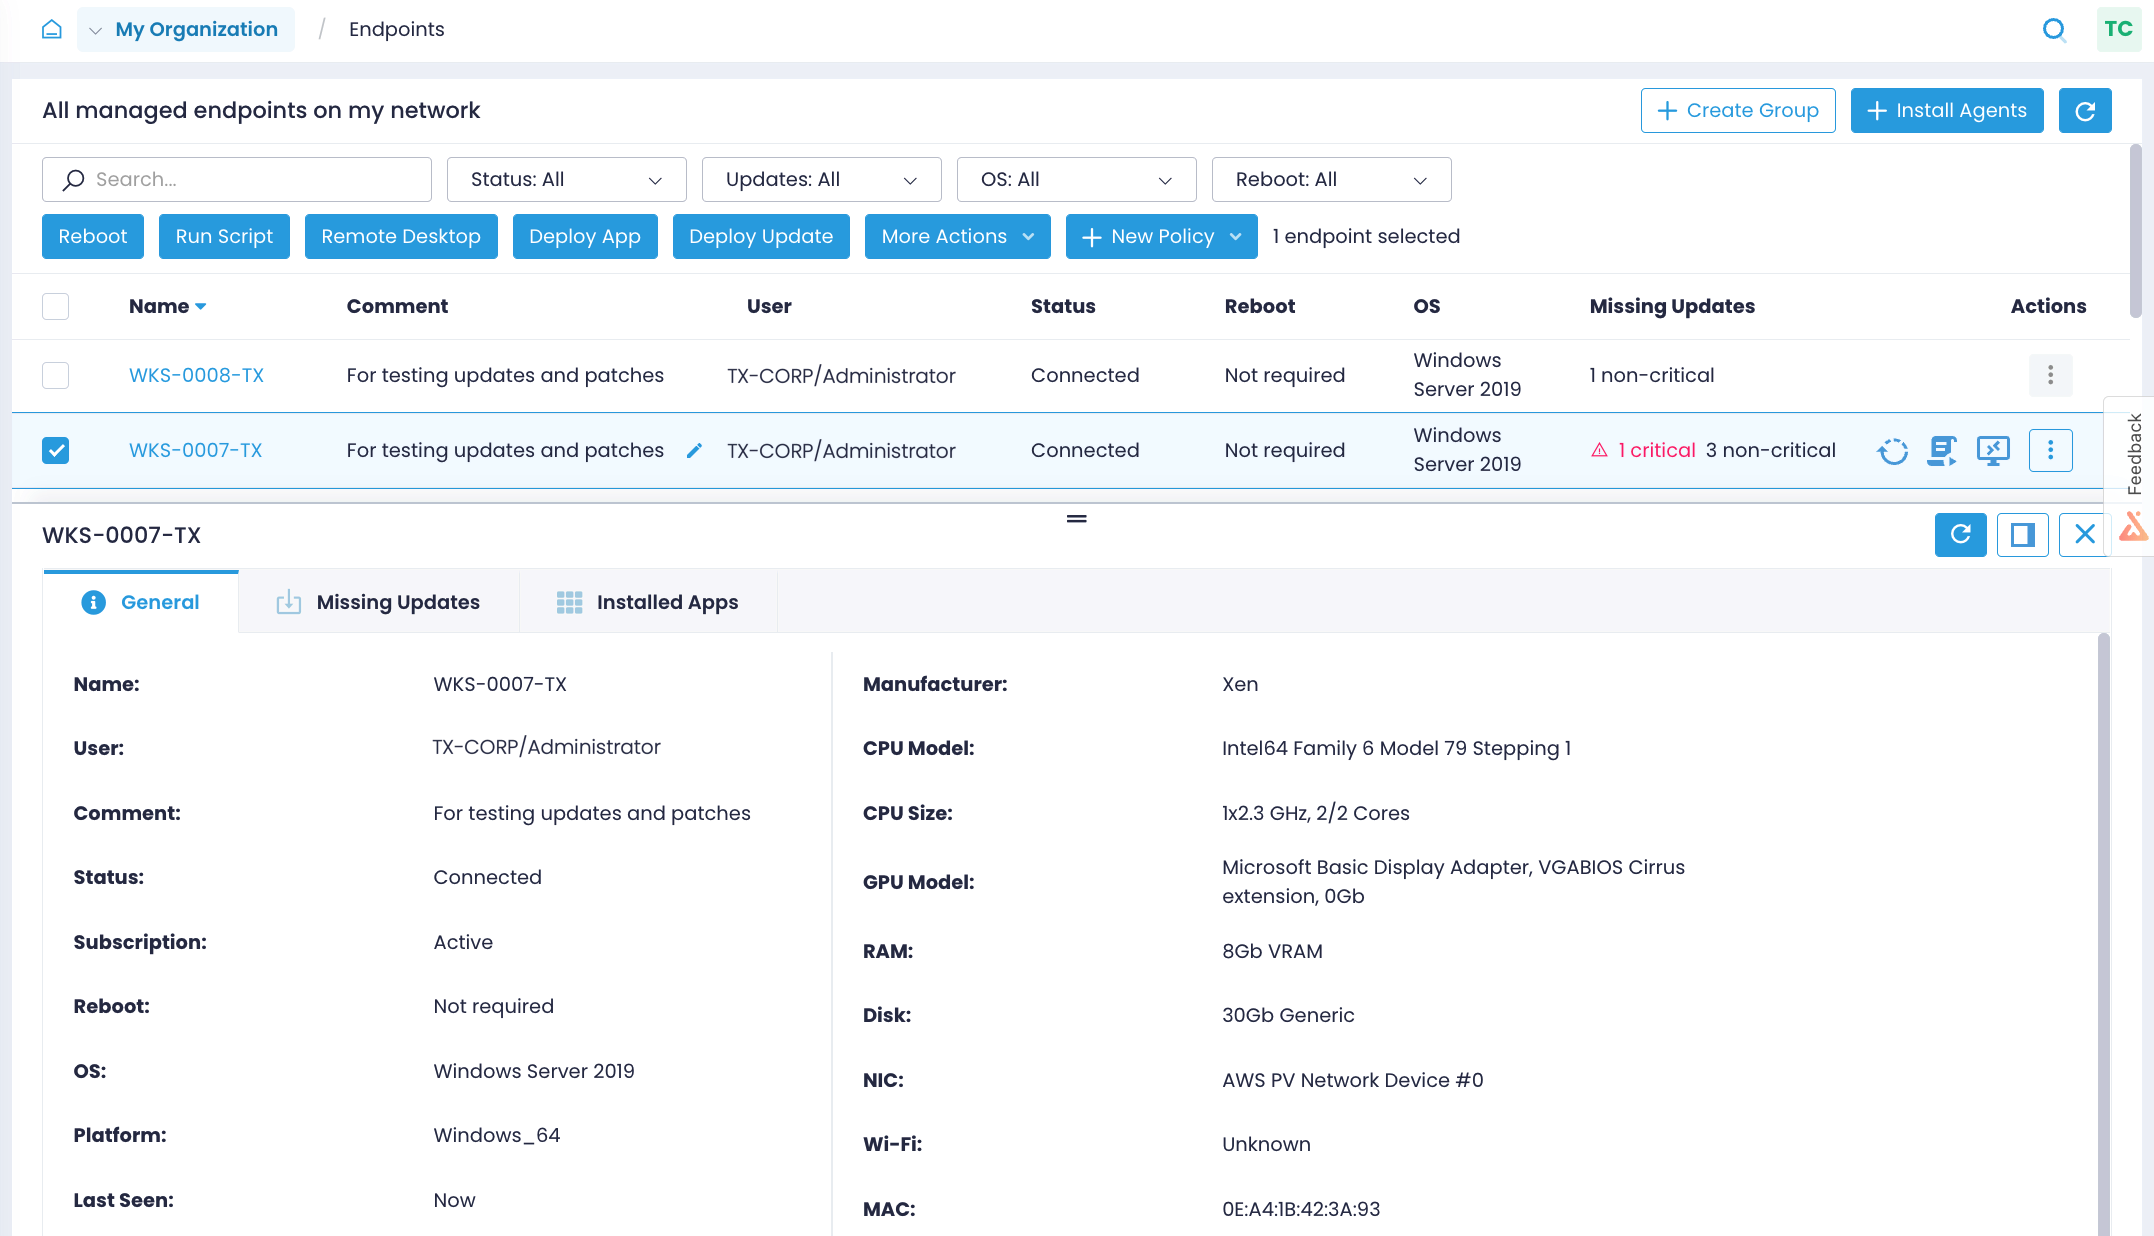
Task: Click the User column header
Action: (x=769, y=306)
